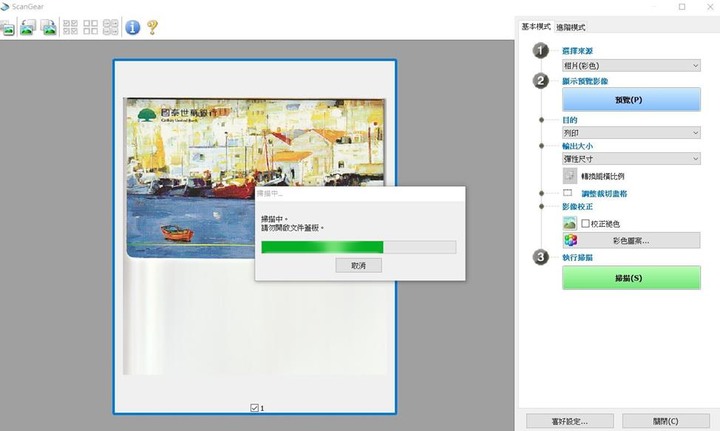This screenshot has height=431, width=720.
Task: Rotate the image left
Action: click(28, 27)
